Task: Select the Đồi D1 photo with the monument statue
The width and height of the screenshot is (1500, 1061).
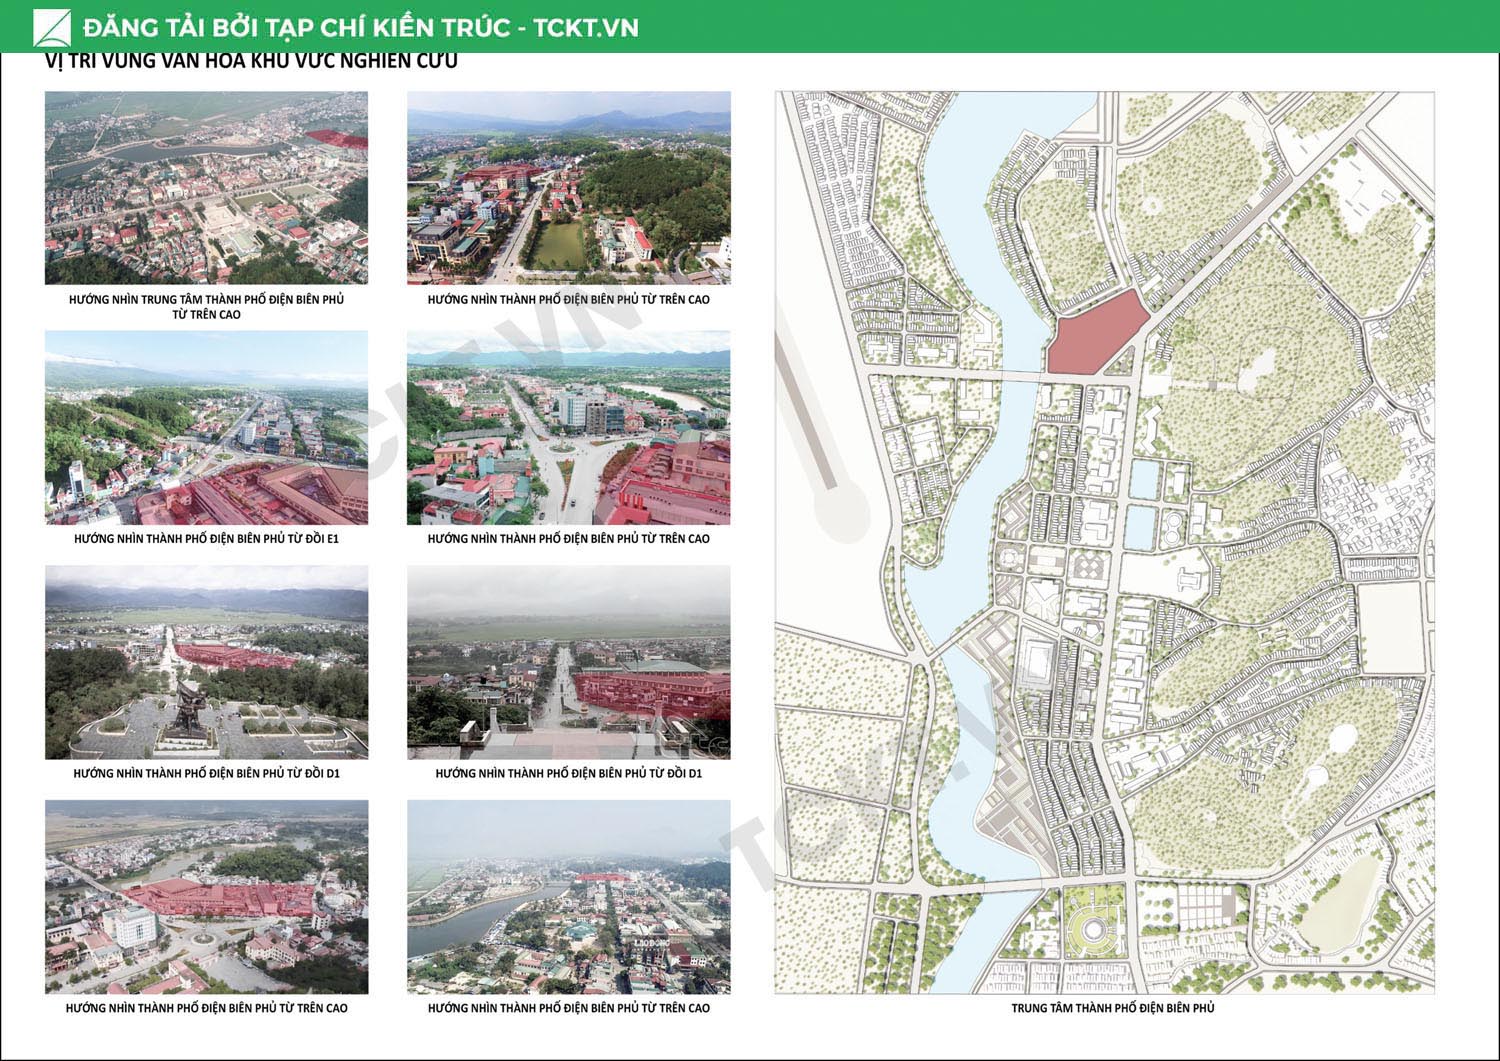Action: pos(206,662)
